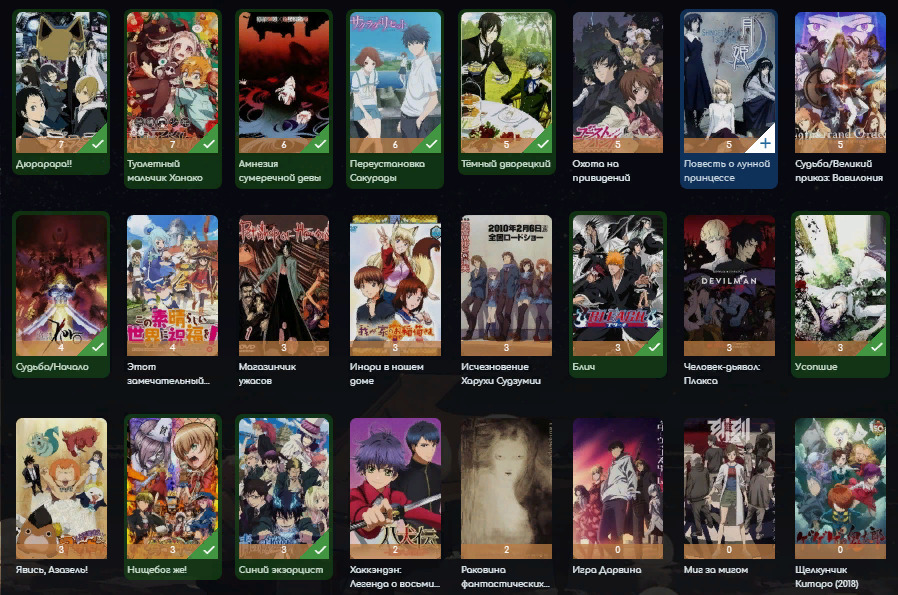Open the Игра Дарвина poster thumbnail

(618, 488)
